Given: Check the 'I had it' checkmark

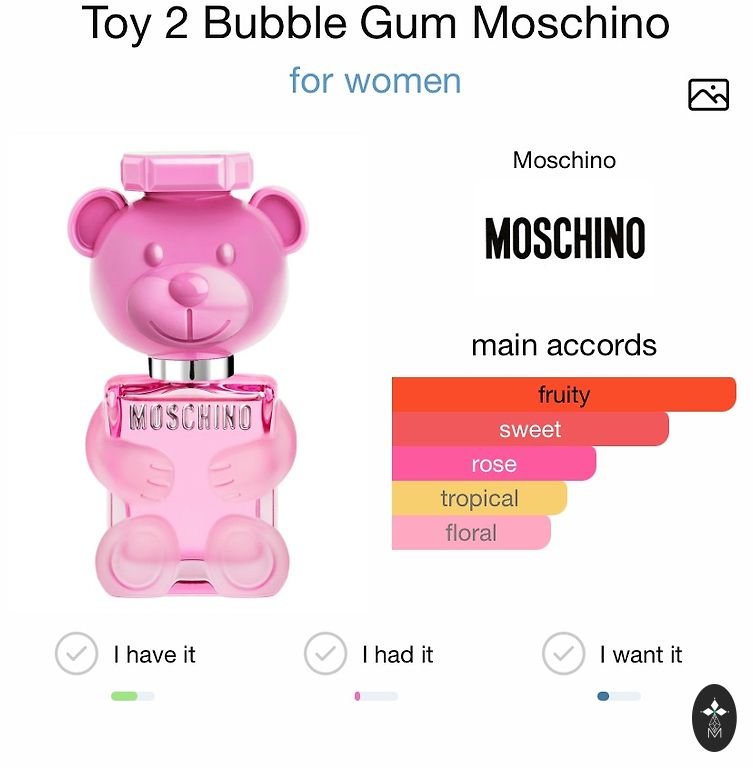Looking at the screenshot, I should pos(325,654).
